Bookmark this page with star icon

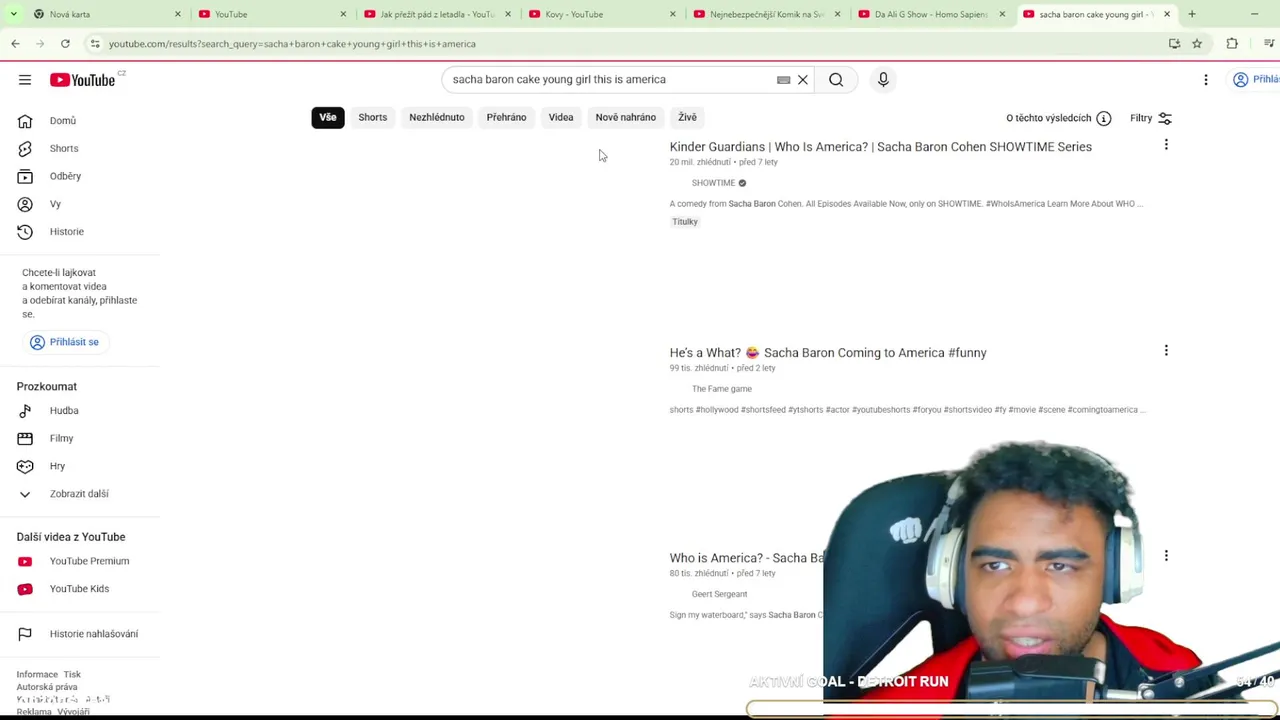(1197, 44)
